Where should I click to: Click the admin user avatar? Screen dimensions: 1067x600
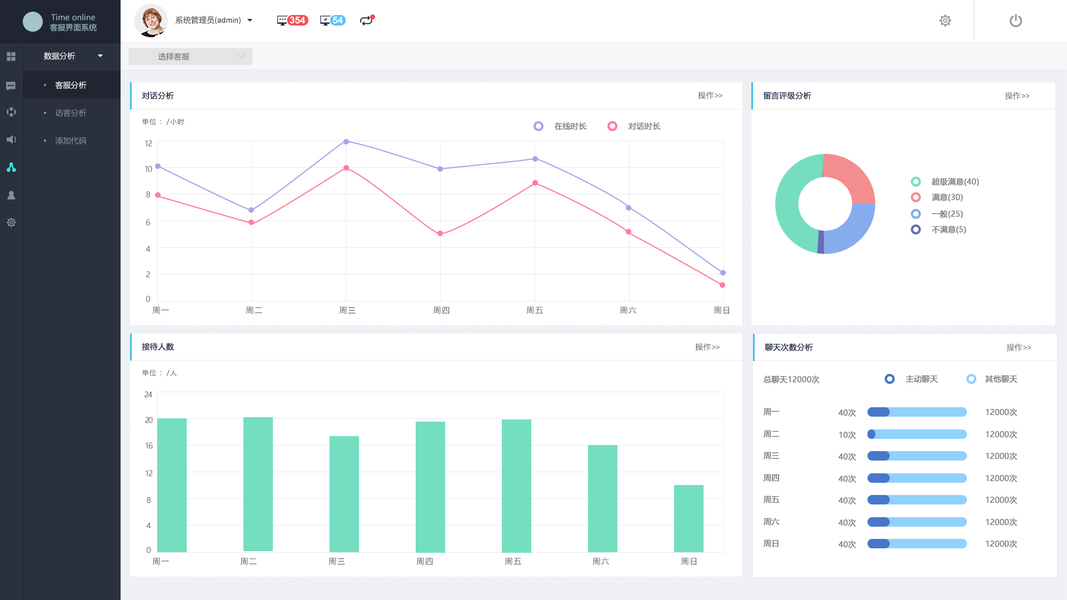point(151,20)
